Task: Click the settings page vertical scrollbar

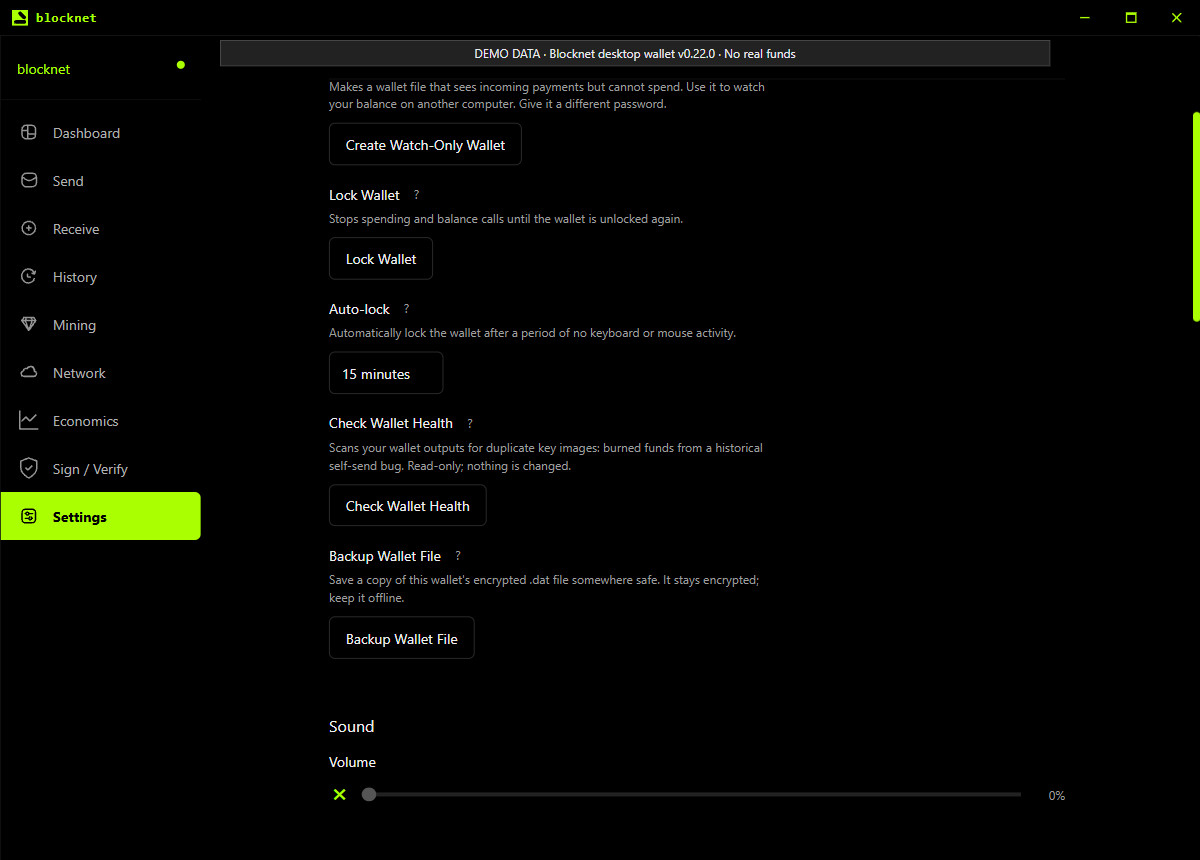Action: point(1196,216)
